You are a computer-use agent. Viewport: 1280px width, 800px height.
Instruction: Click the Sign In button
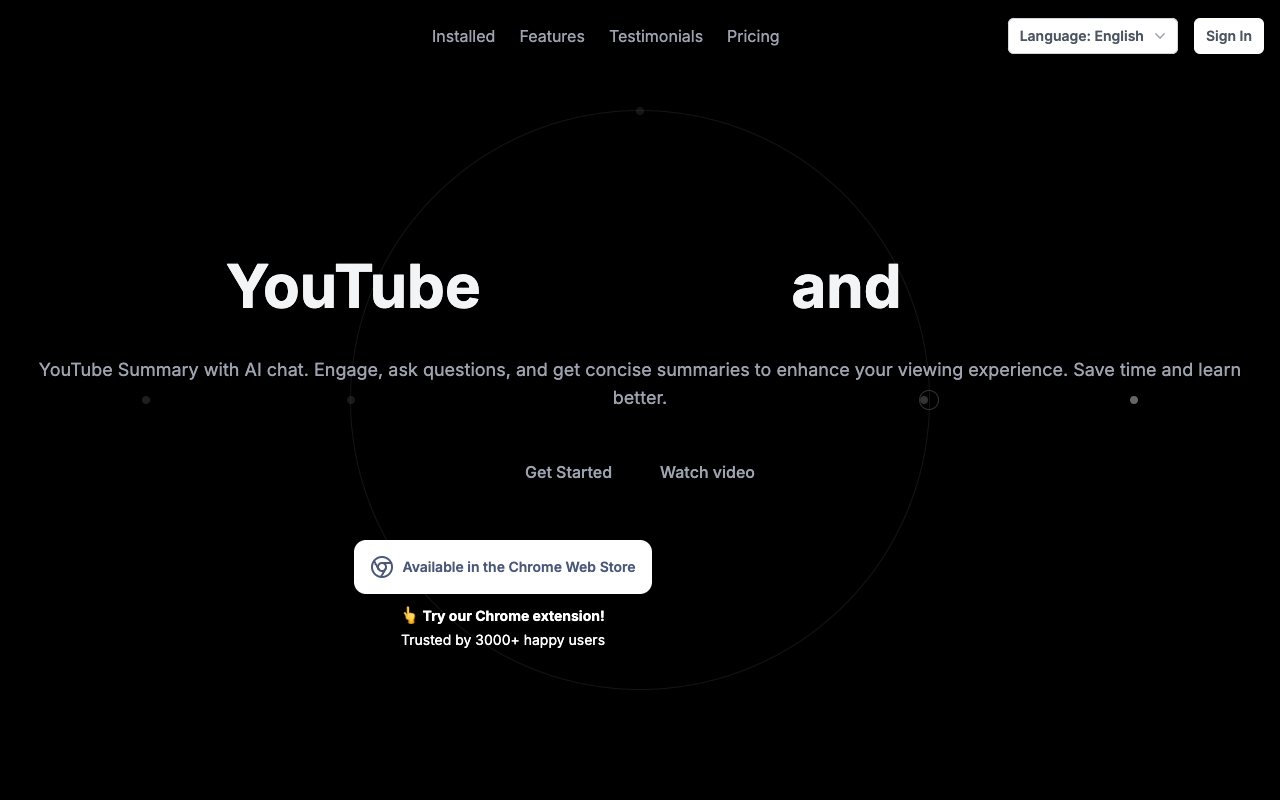point(1229,36)
